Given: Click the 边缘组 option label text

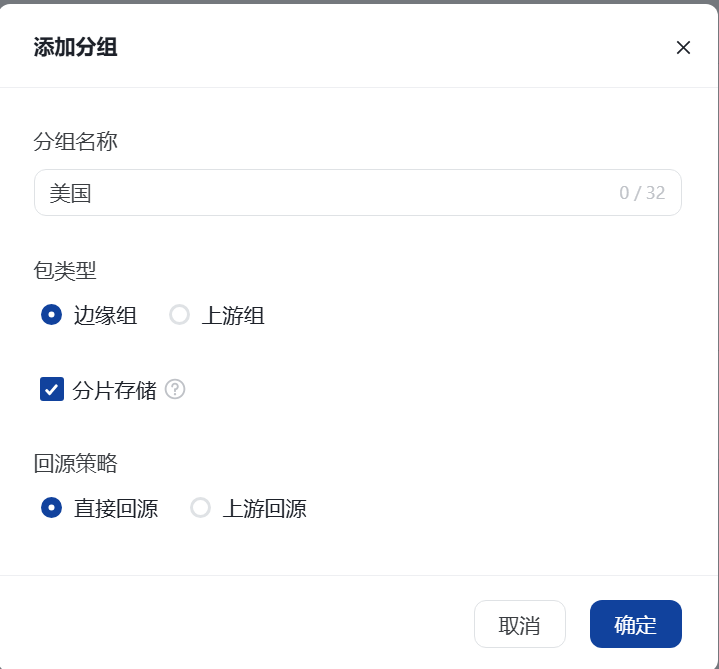Looking at the screenshot, I should [105, 316].
